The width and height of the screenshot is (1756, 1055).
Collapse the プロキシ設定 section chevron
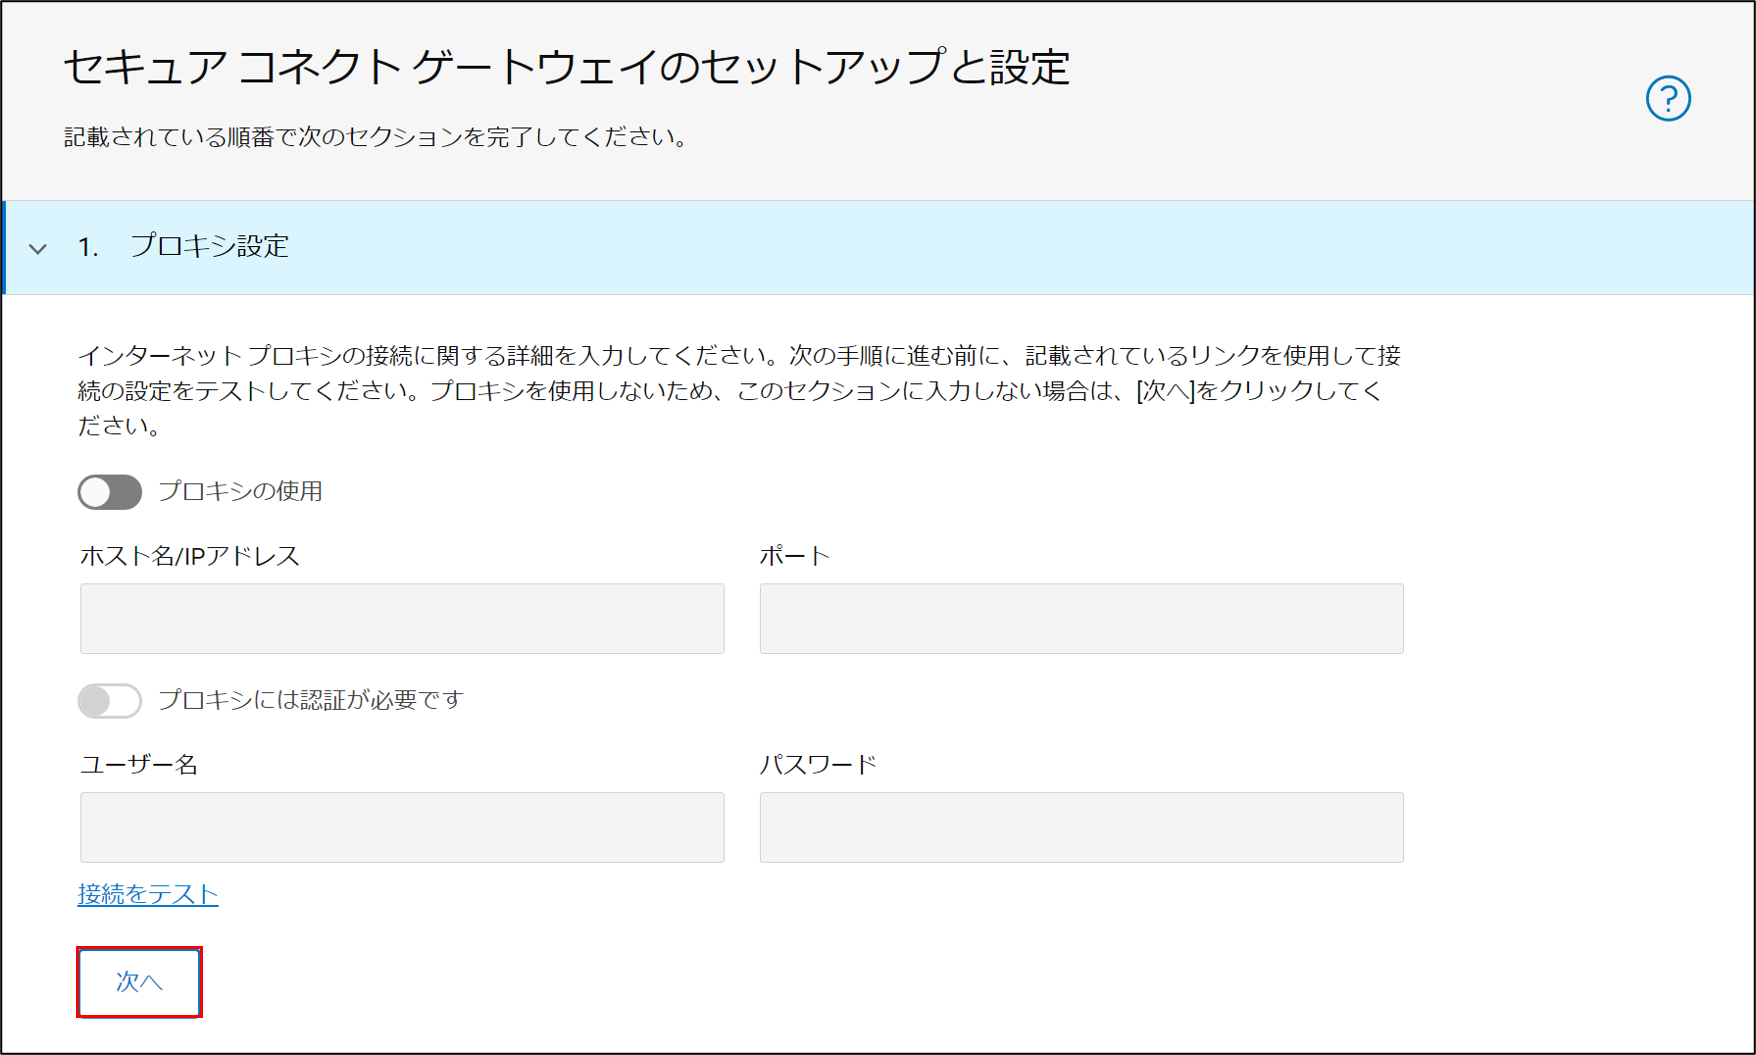[x=38, y=248]
